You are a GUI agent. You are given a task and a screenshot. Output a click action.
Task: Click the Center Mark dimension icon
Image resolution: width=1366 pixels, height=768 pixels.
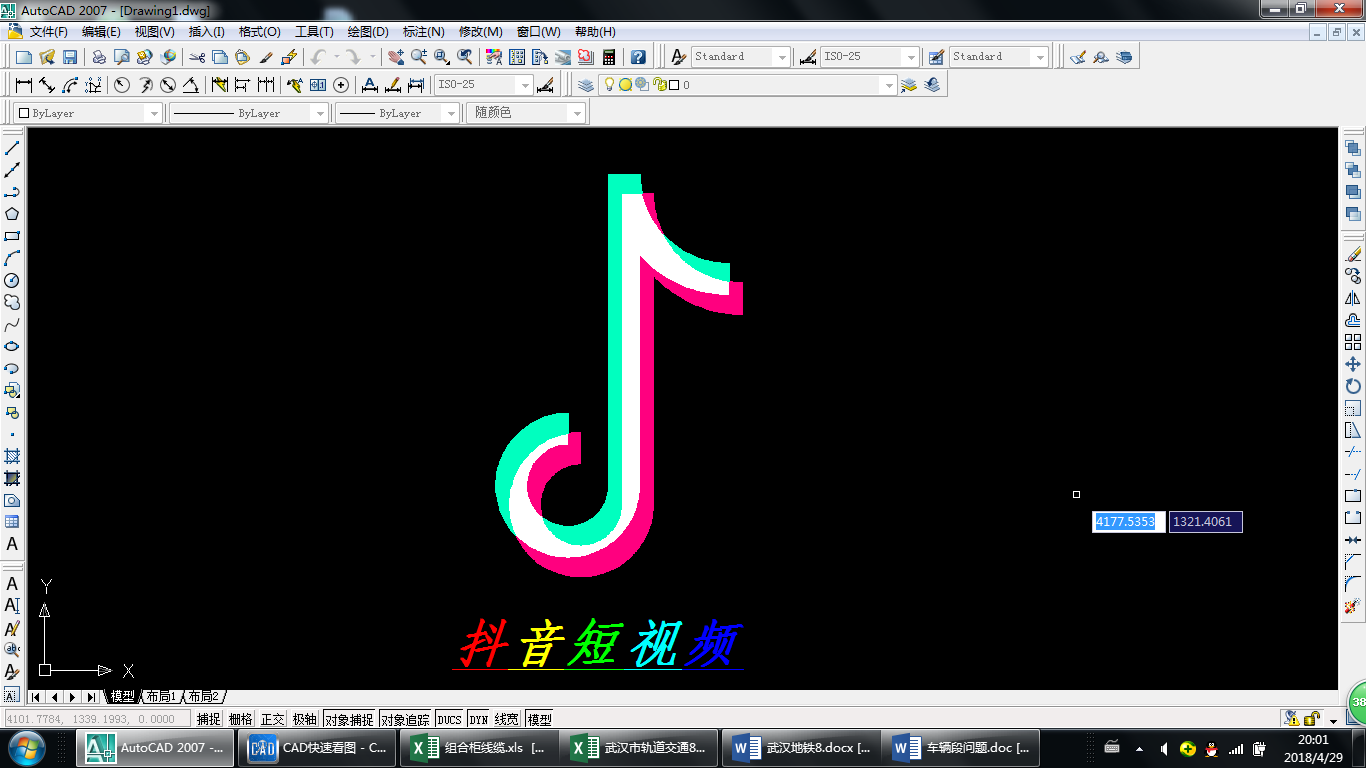[341, 85]
